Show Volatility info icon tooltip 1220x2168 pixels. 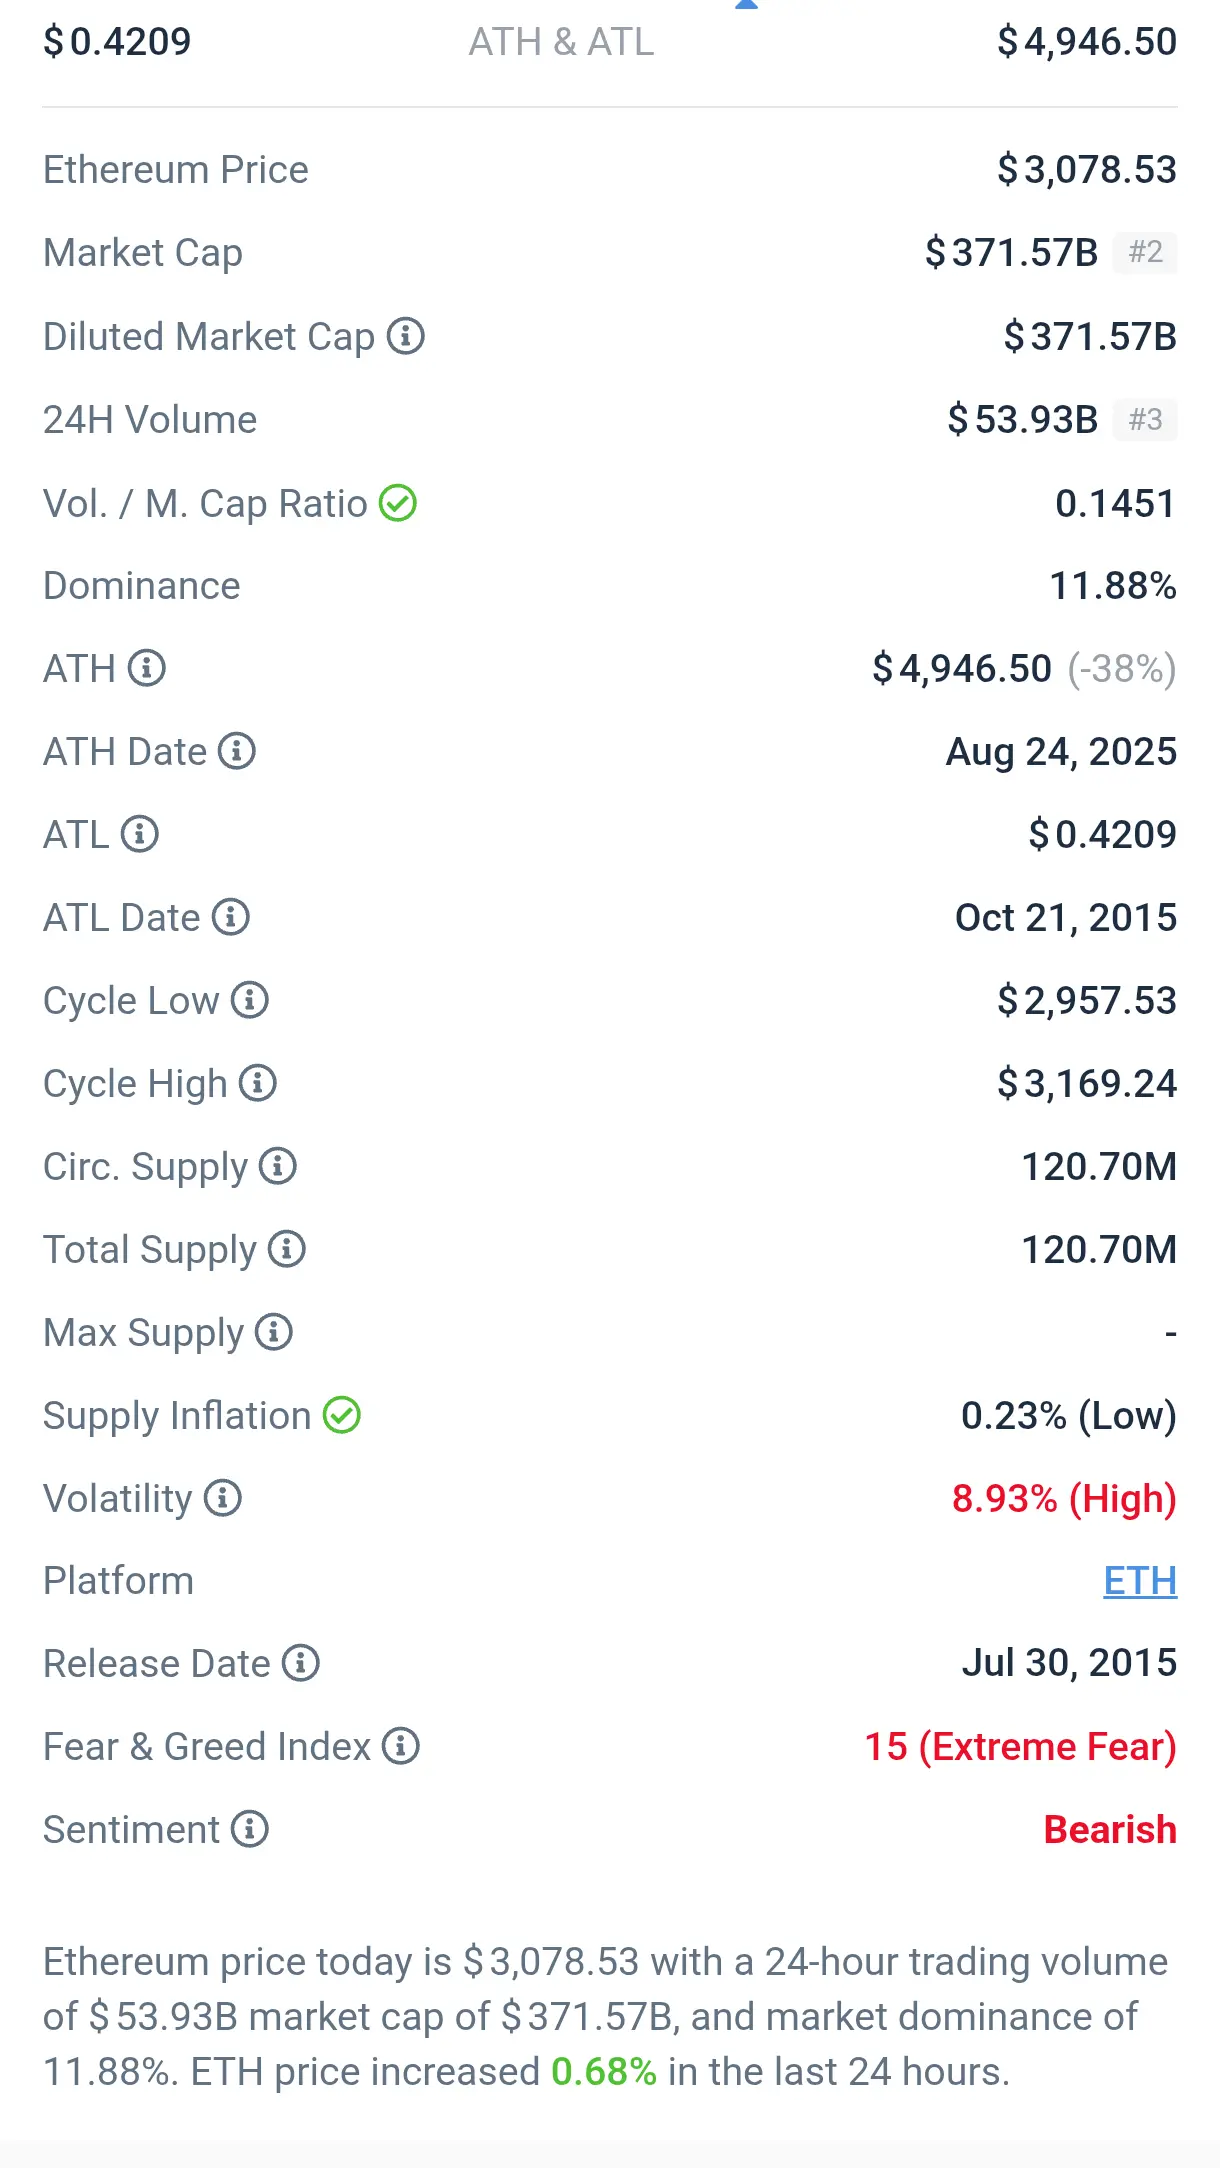(x=223, y=1498)
